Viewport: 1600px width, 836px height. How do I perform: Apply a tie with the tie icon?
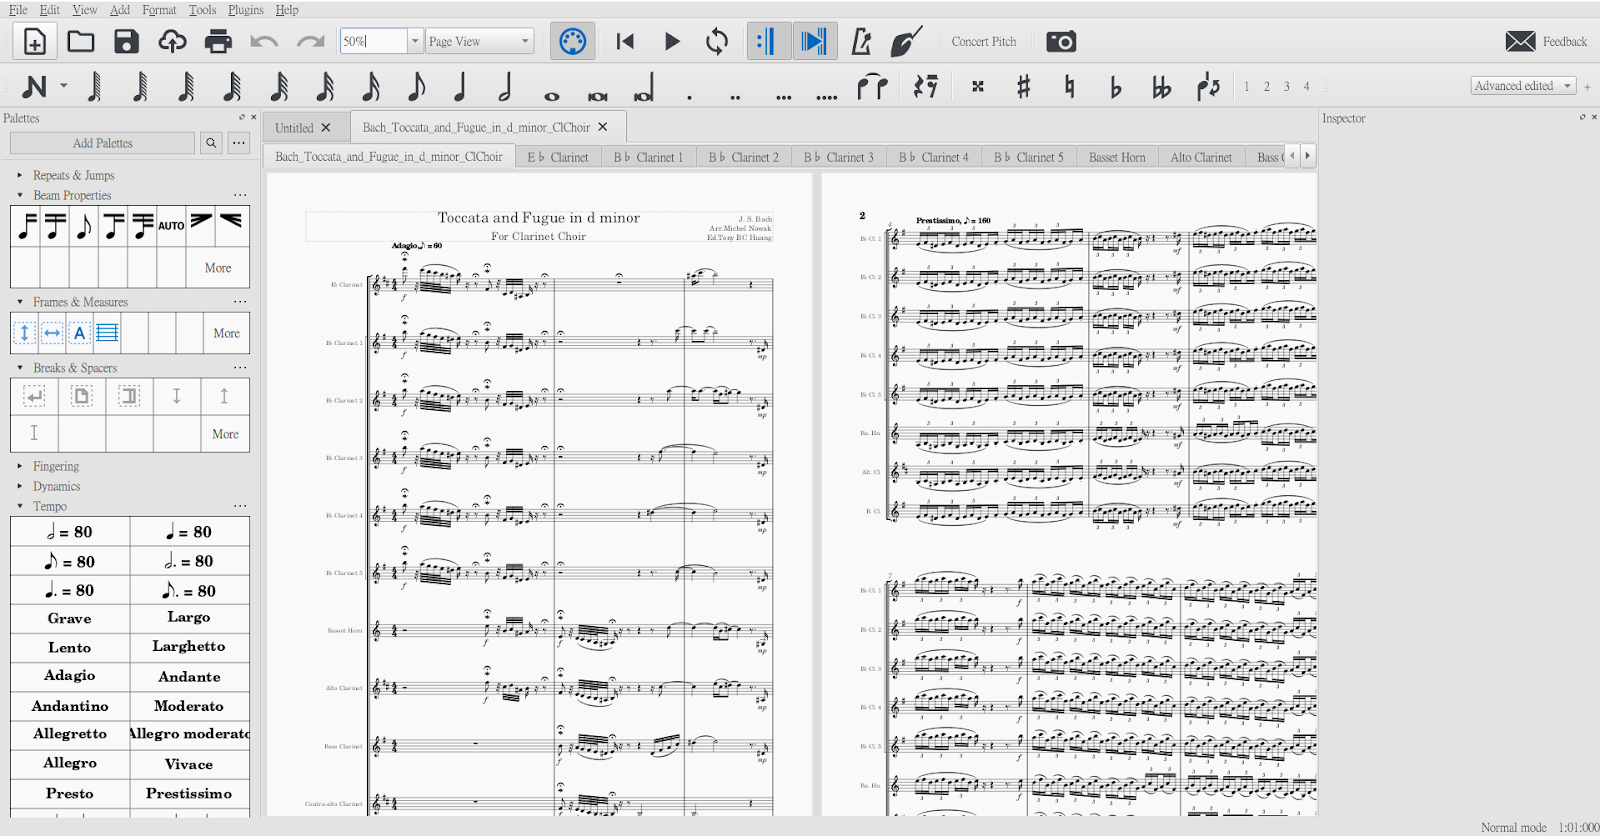[872, 87]
